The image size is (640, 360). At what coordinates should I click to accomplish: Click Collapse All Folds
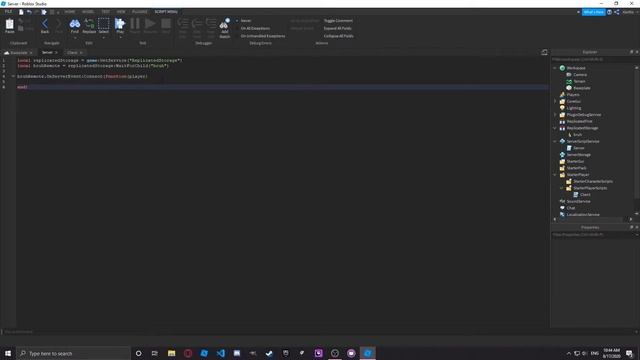(339, 36)
